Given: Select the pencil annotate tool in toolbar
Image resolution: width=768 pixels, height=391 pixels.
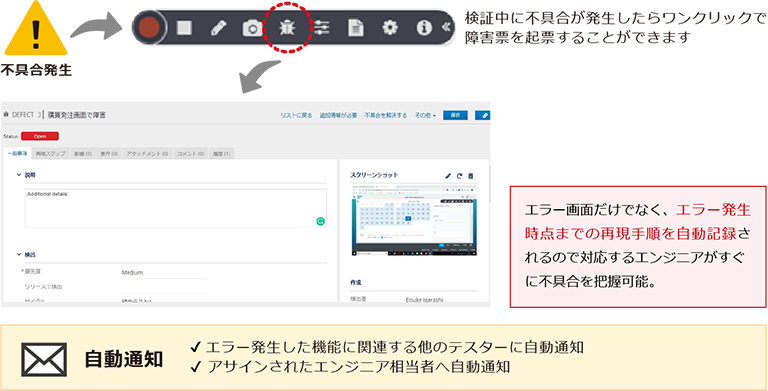Looking at the screenshot, I should point(216,28).
